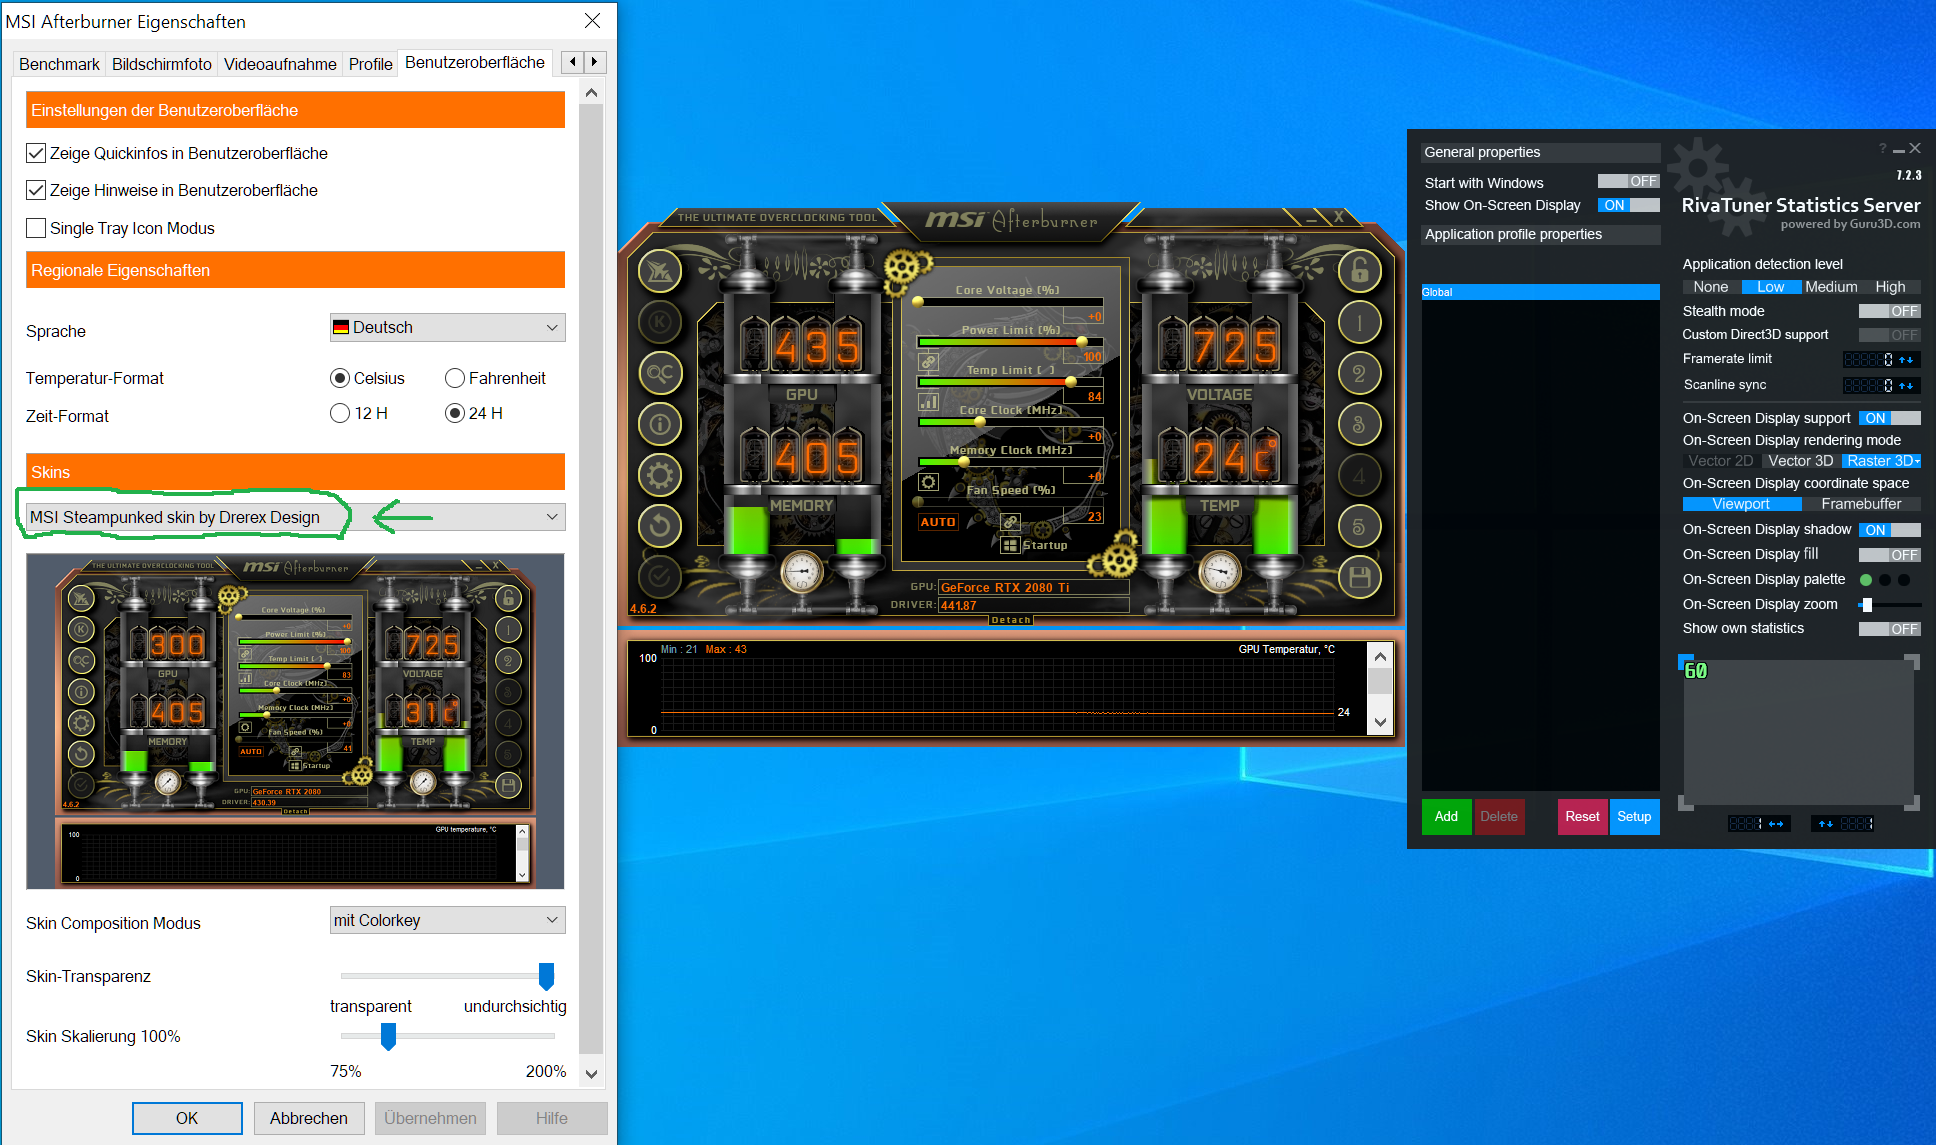Switch to the Videoaufnahme tab
The width and height of the screenshot is (1936, 1145).
[x=280, y=64]
